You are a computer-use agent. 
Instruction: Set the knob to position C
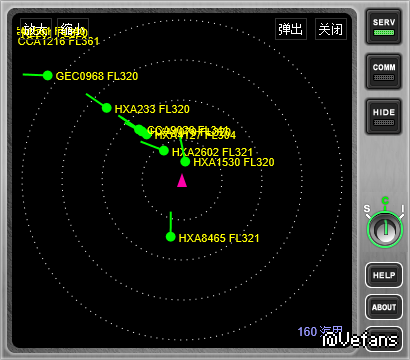pos(385,201)
